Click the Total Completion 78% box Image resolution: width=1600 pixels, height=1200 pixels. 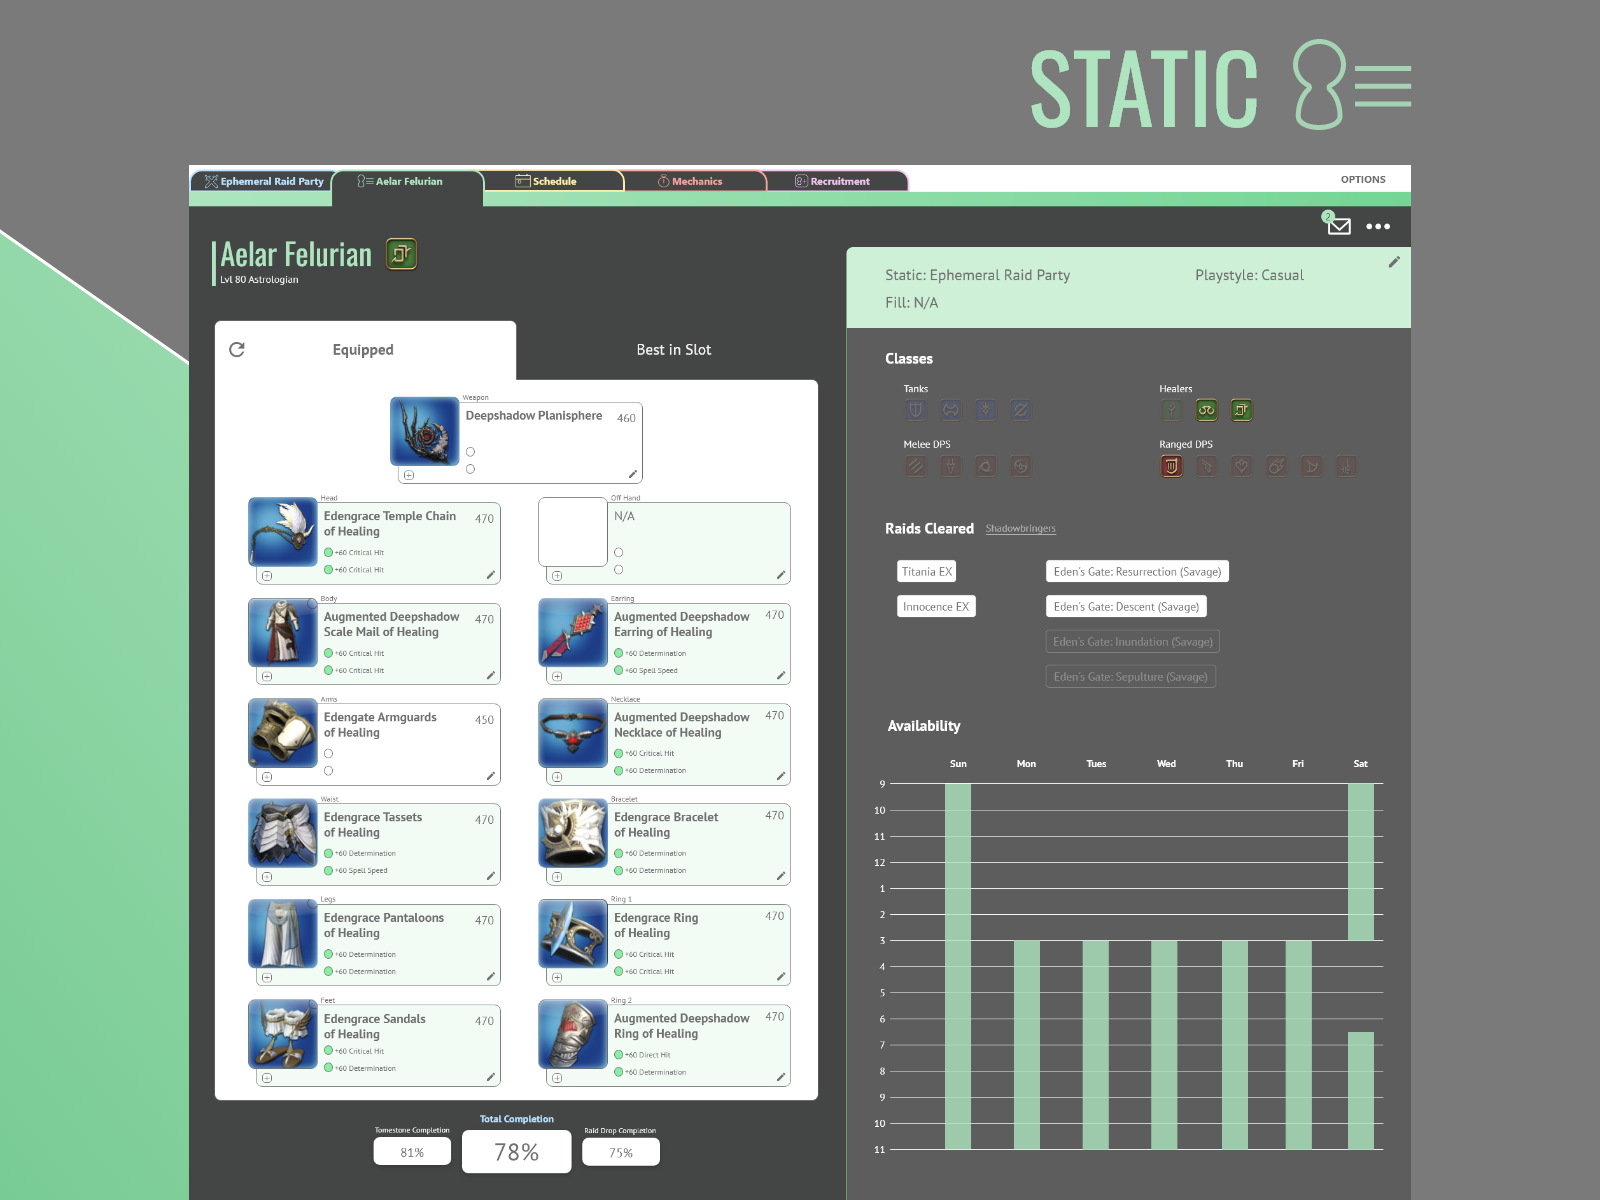click(x=517, y=1152)
